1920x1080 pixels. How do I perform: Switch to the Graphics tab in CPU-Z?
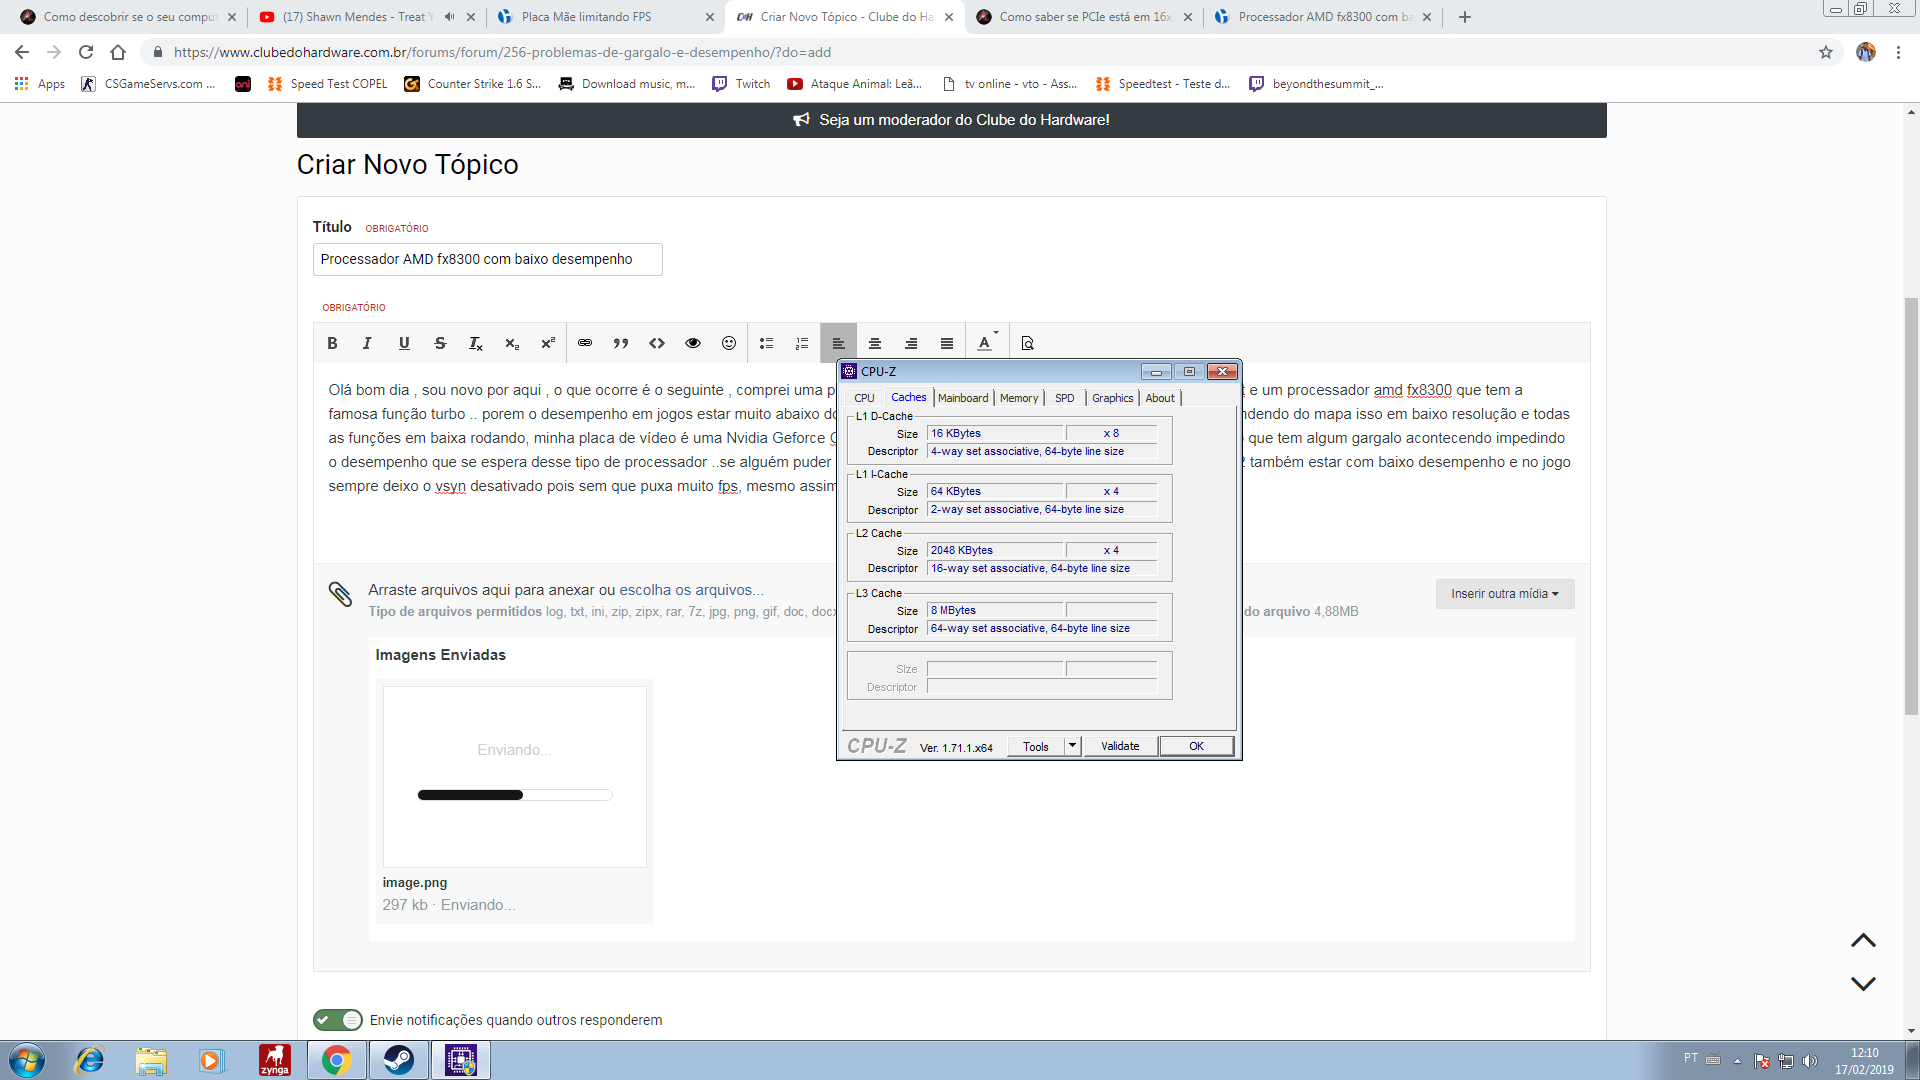click(1112, 398)
